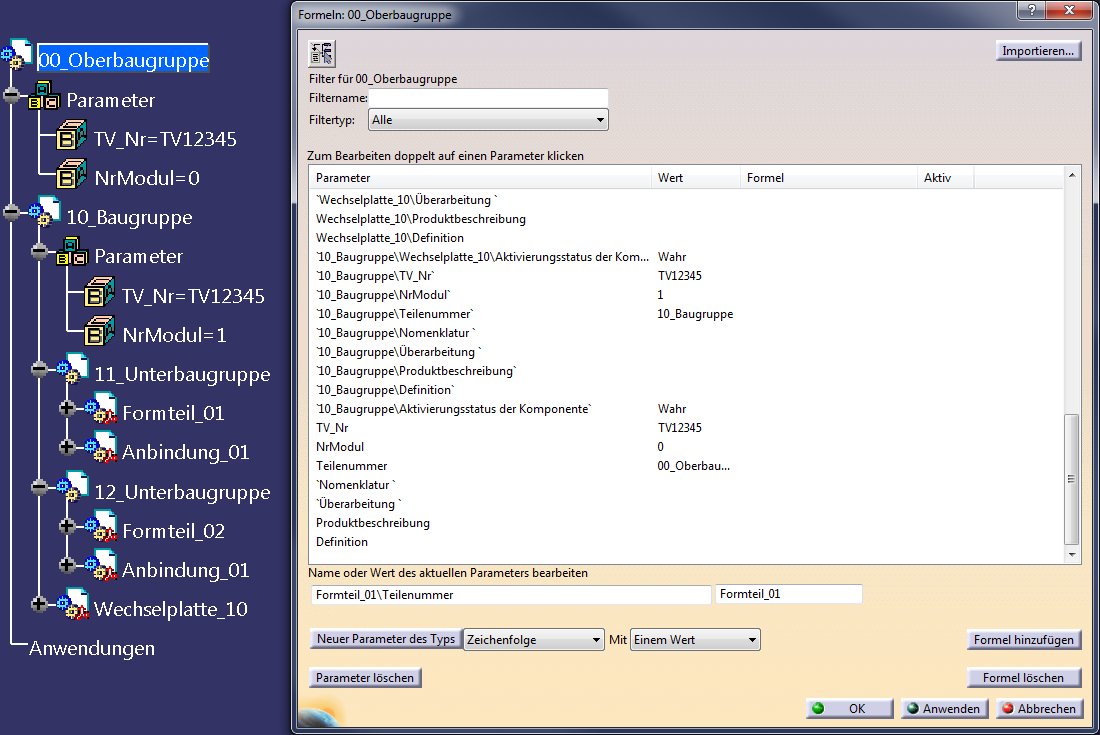Collapse the 10_Baugruppe node
The image size is (1100, 735).
[12, 211]
